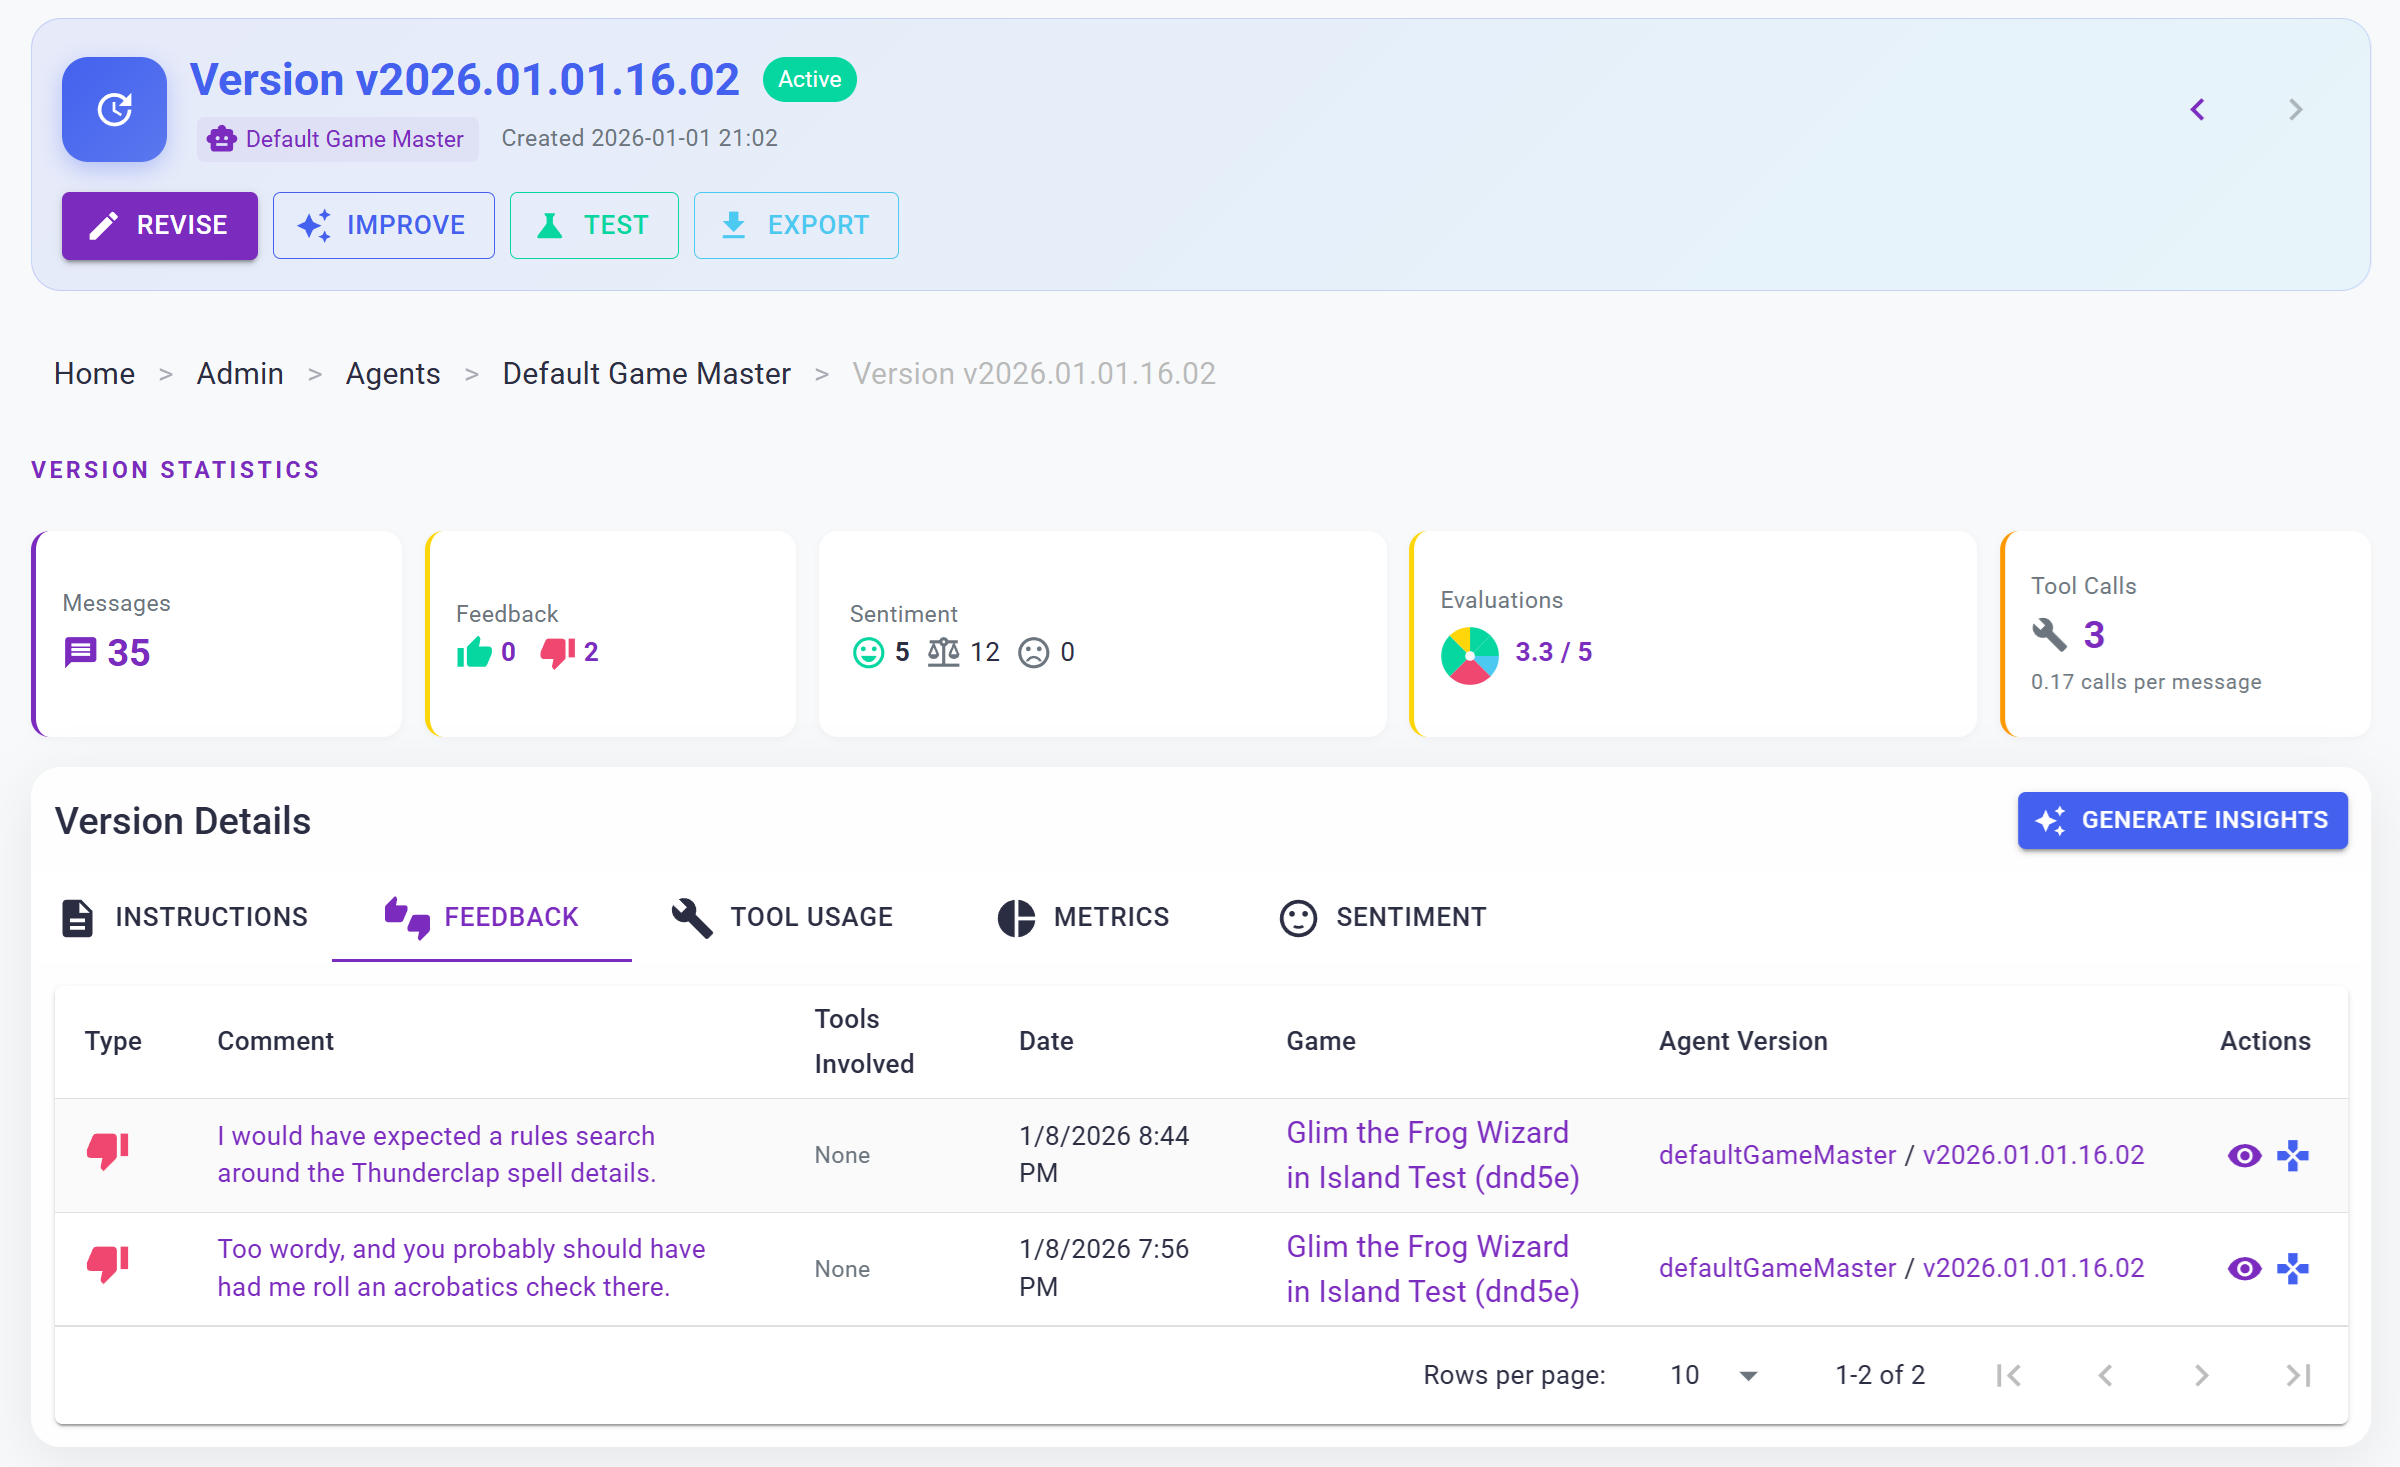Click the scales icon in the Sentiment card
The width and height of the screenshot is (2400, 1467).
(941, 651)
